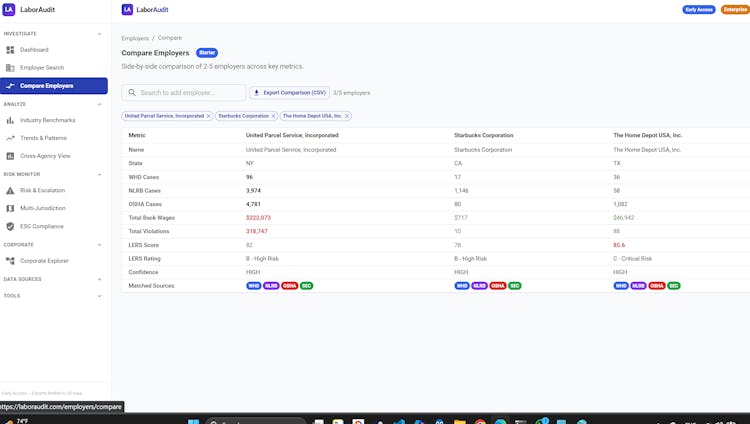Viewport: 750px width, 424px height.
Task: Open Industry Benchmarks chart icon
Action: 10,120
